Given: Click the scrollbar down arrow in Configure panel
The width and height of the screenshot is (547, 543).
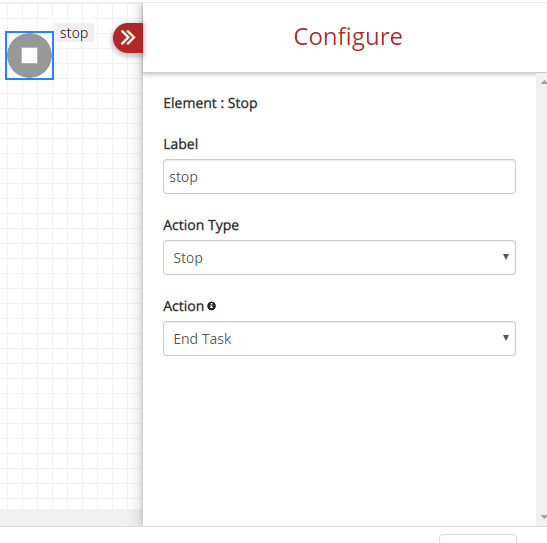Looking at the screenshot, I should (x=543, y=517).
